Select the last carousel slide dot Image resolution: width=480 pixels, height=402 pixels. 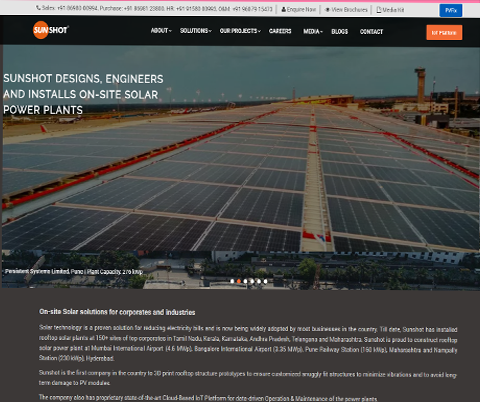coord(265,281)
